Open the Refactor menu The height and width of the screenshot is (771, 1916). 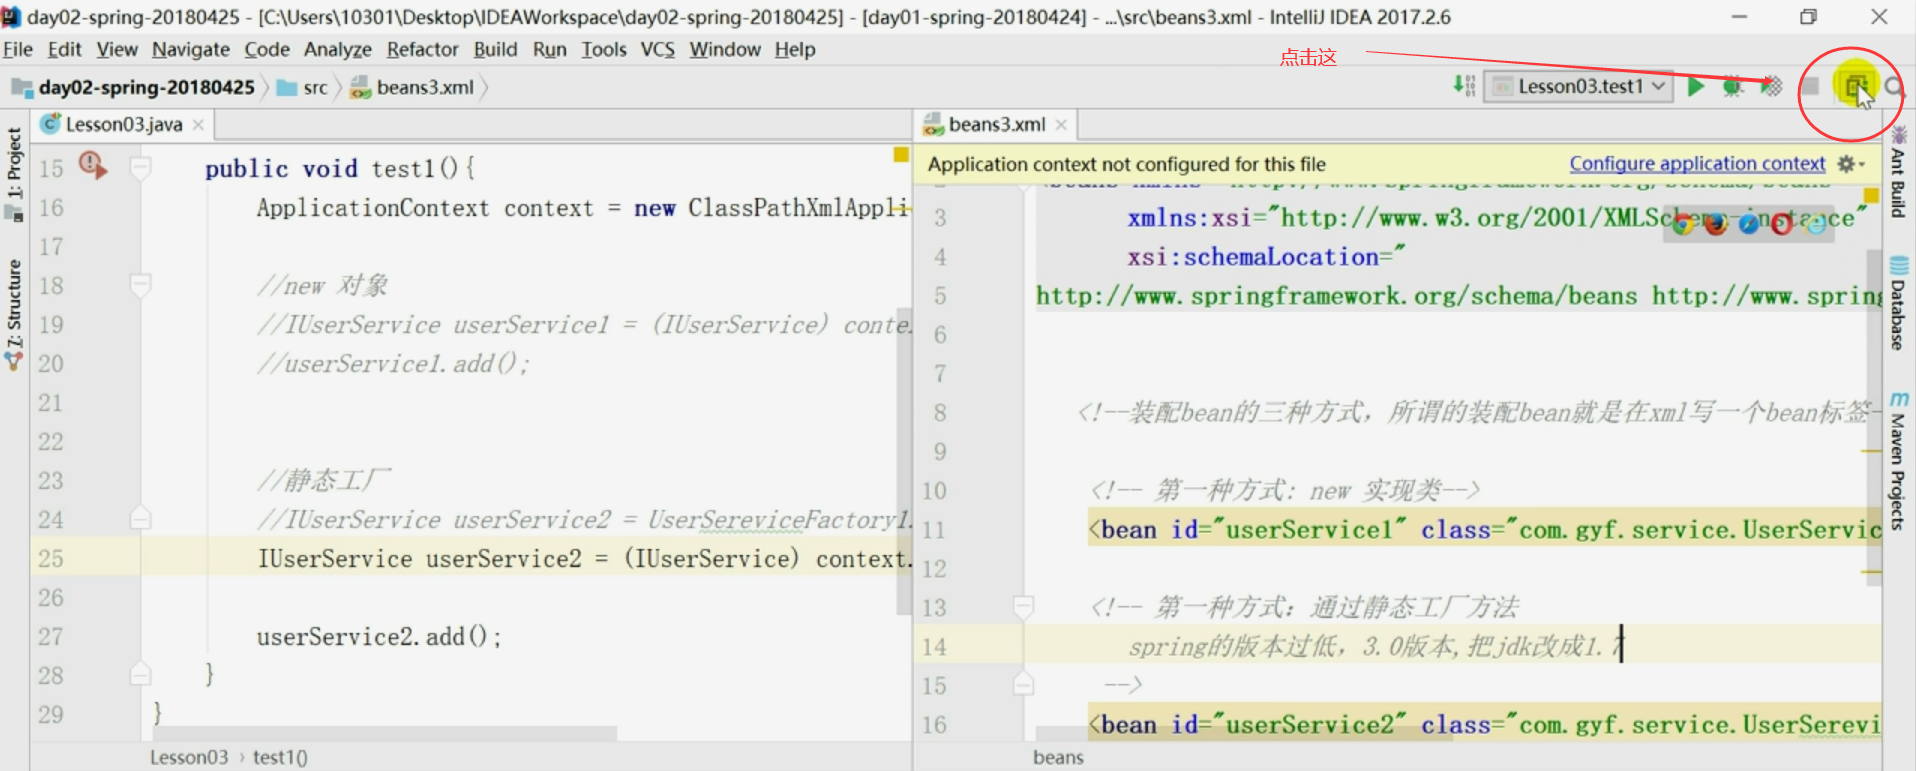click(423, 49)
